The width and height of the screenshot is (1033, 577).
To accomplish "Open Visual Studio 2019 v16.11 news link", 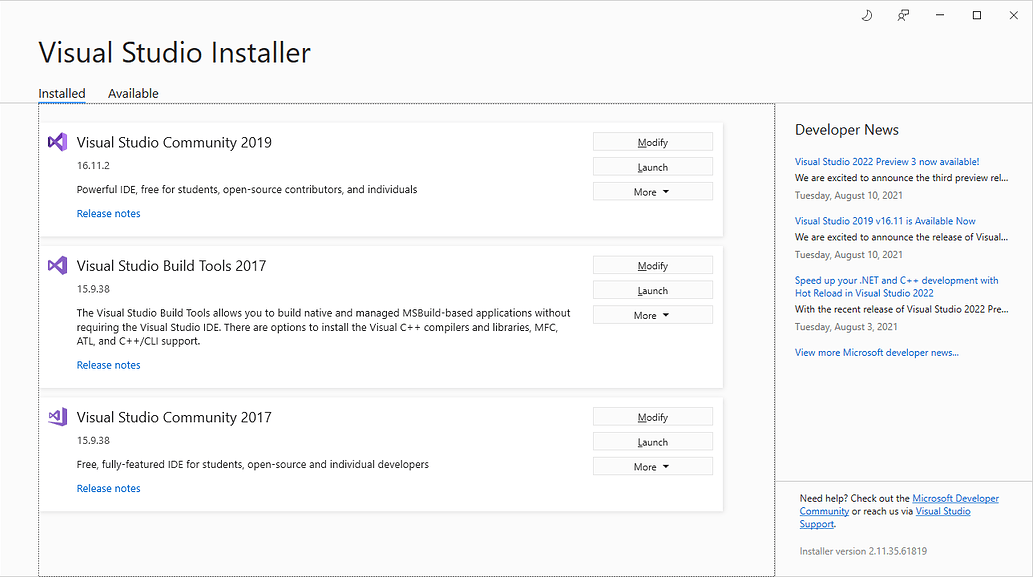I will [x=885, y=221].
